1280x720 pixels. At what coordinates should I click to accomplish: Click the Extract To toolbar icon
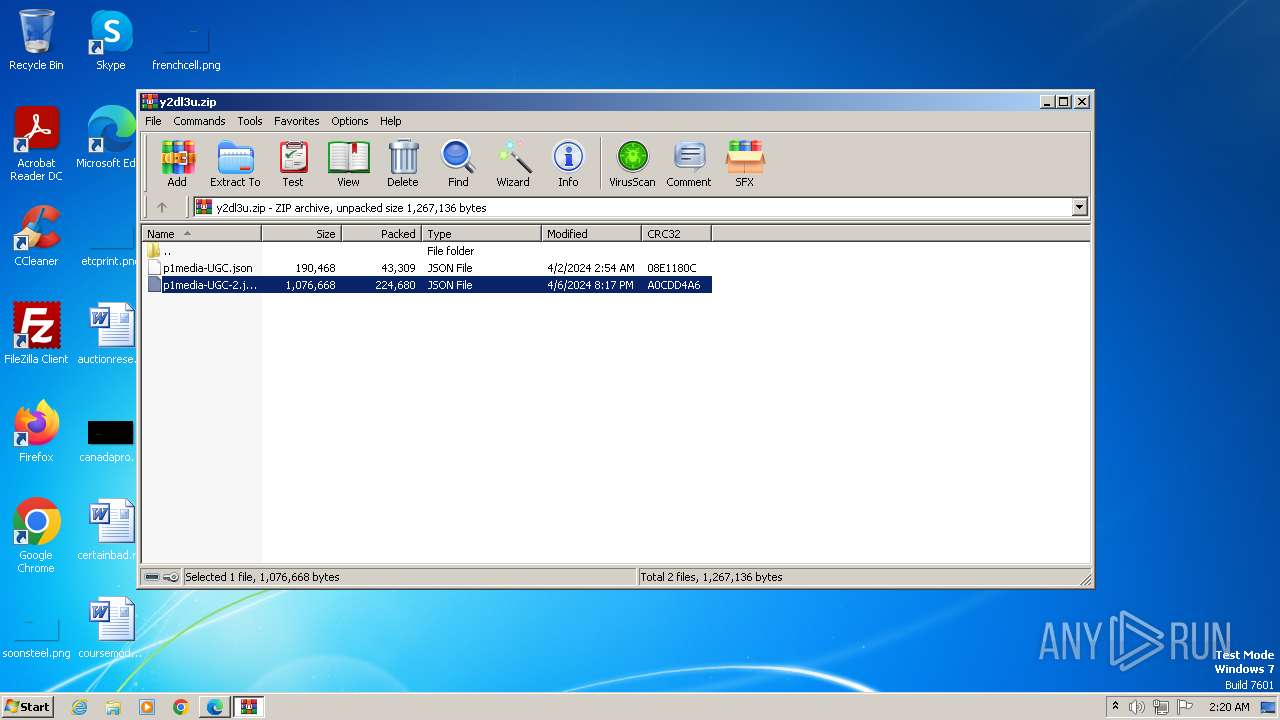235,164
